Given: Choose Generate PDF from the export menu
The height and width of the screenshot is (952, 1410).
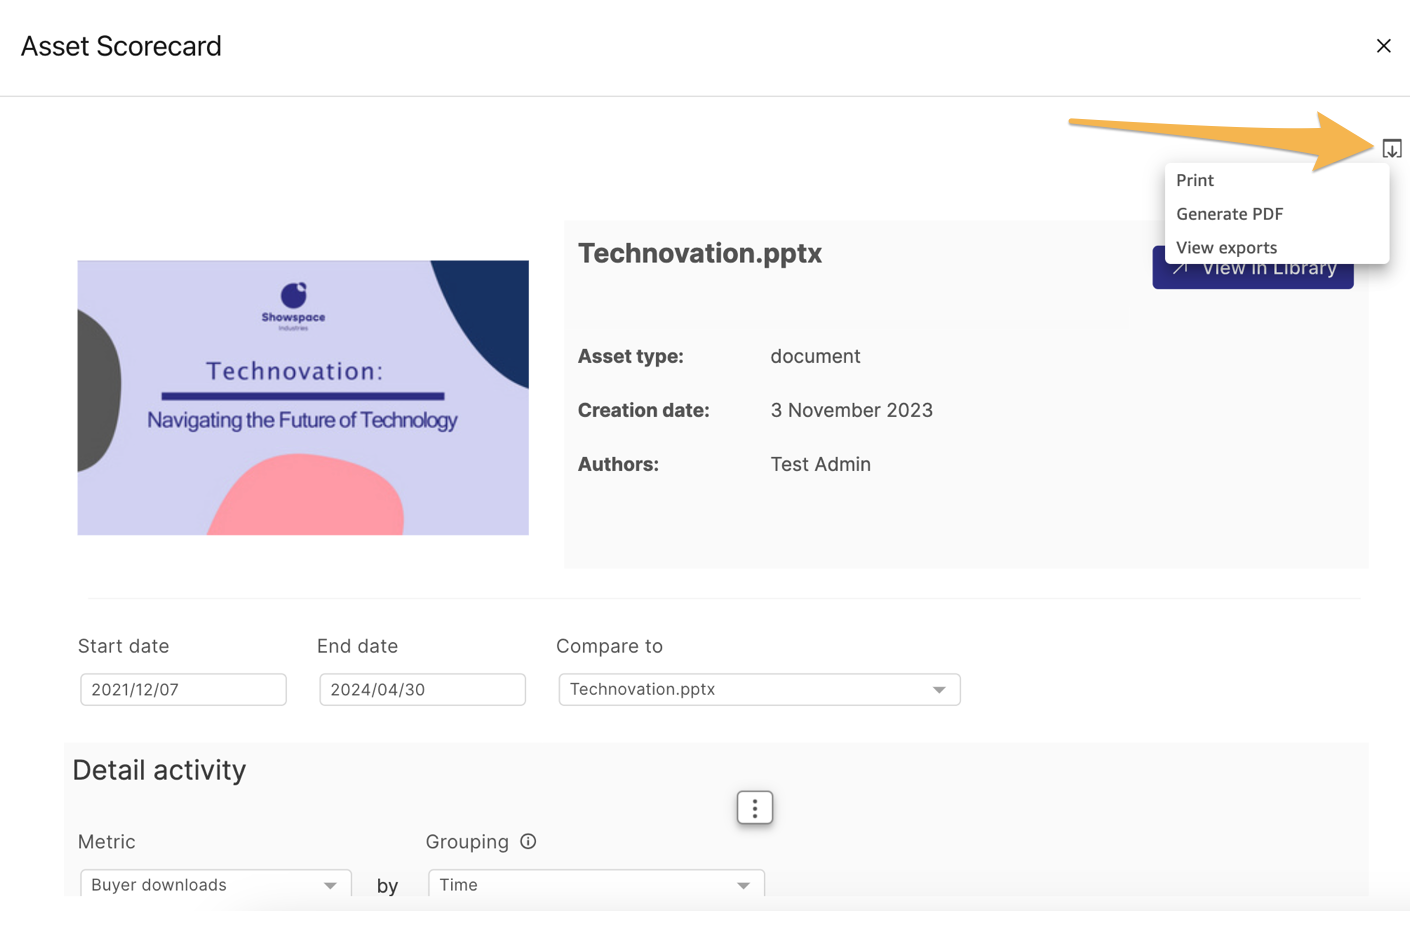Looking at the screenshot, I should pyautogui.click(x=1229, y=214).
